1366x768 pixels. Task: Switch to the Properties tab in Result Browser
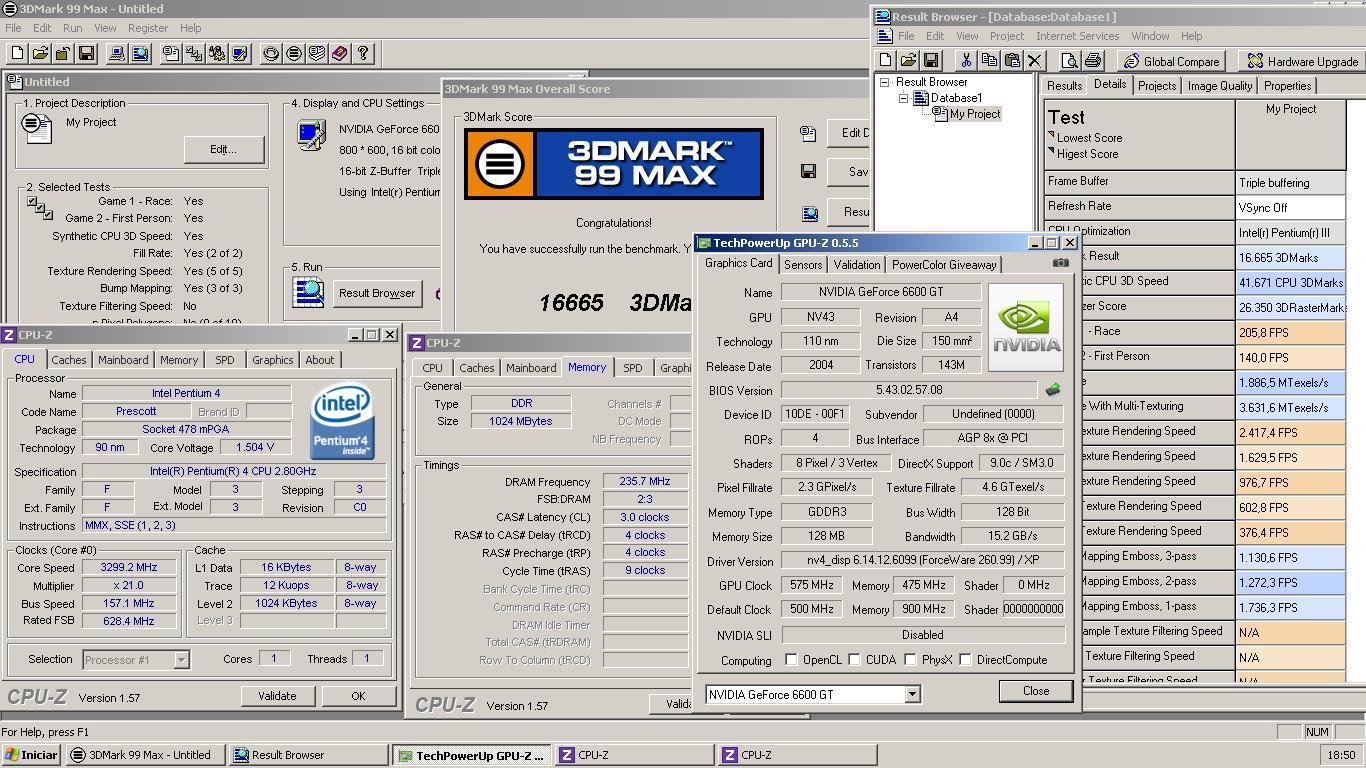pos(1288,86)
